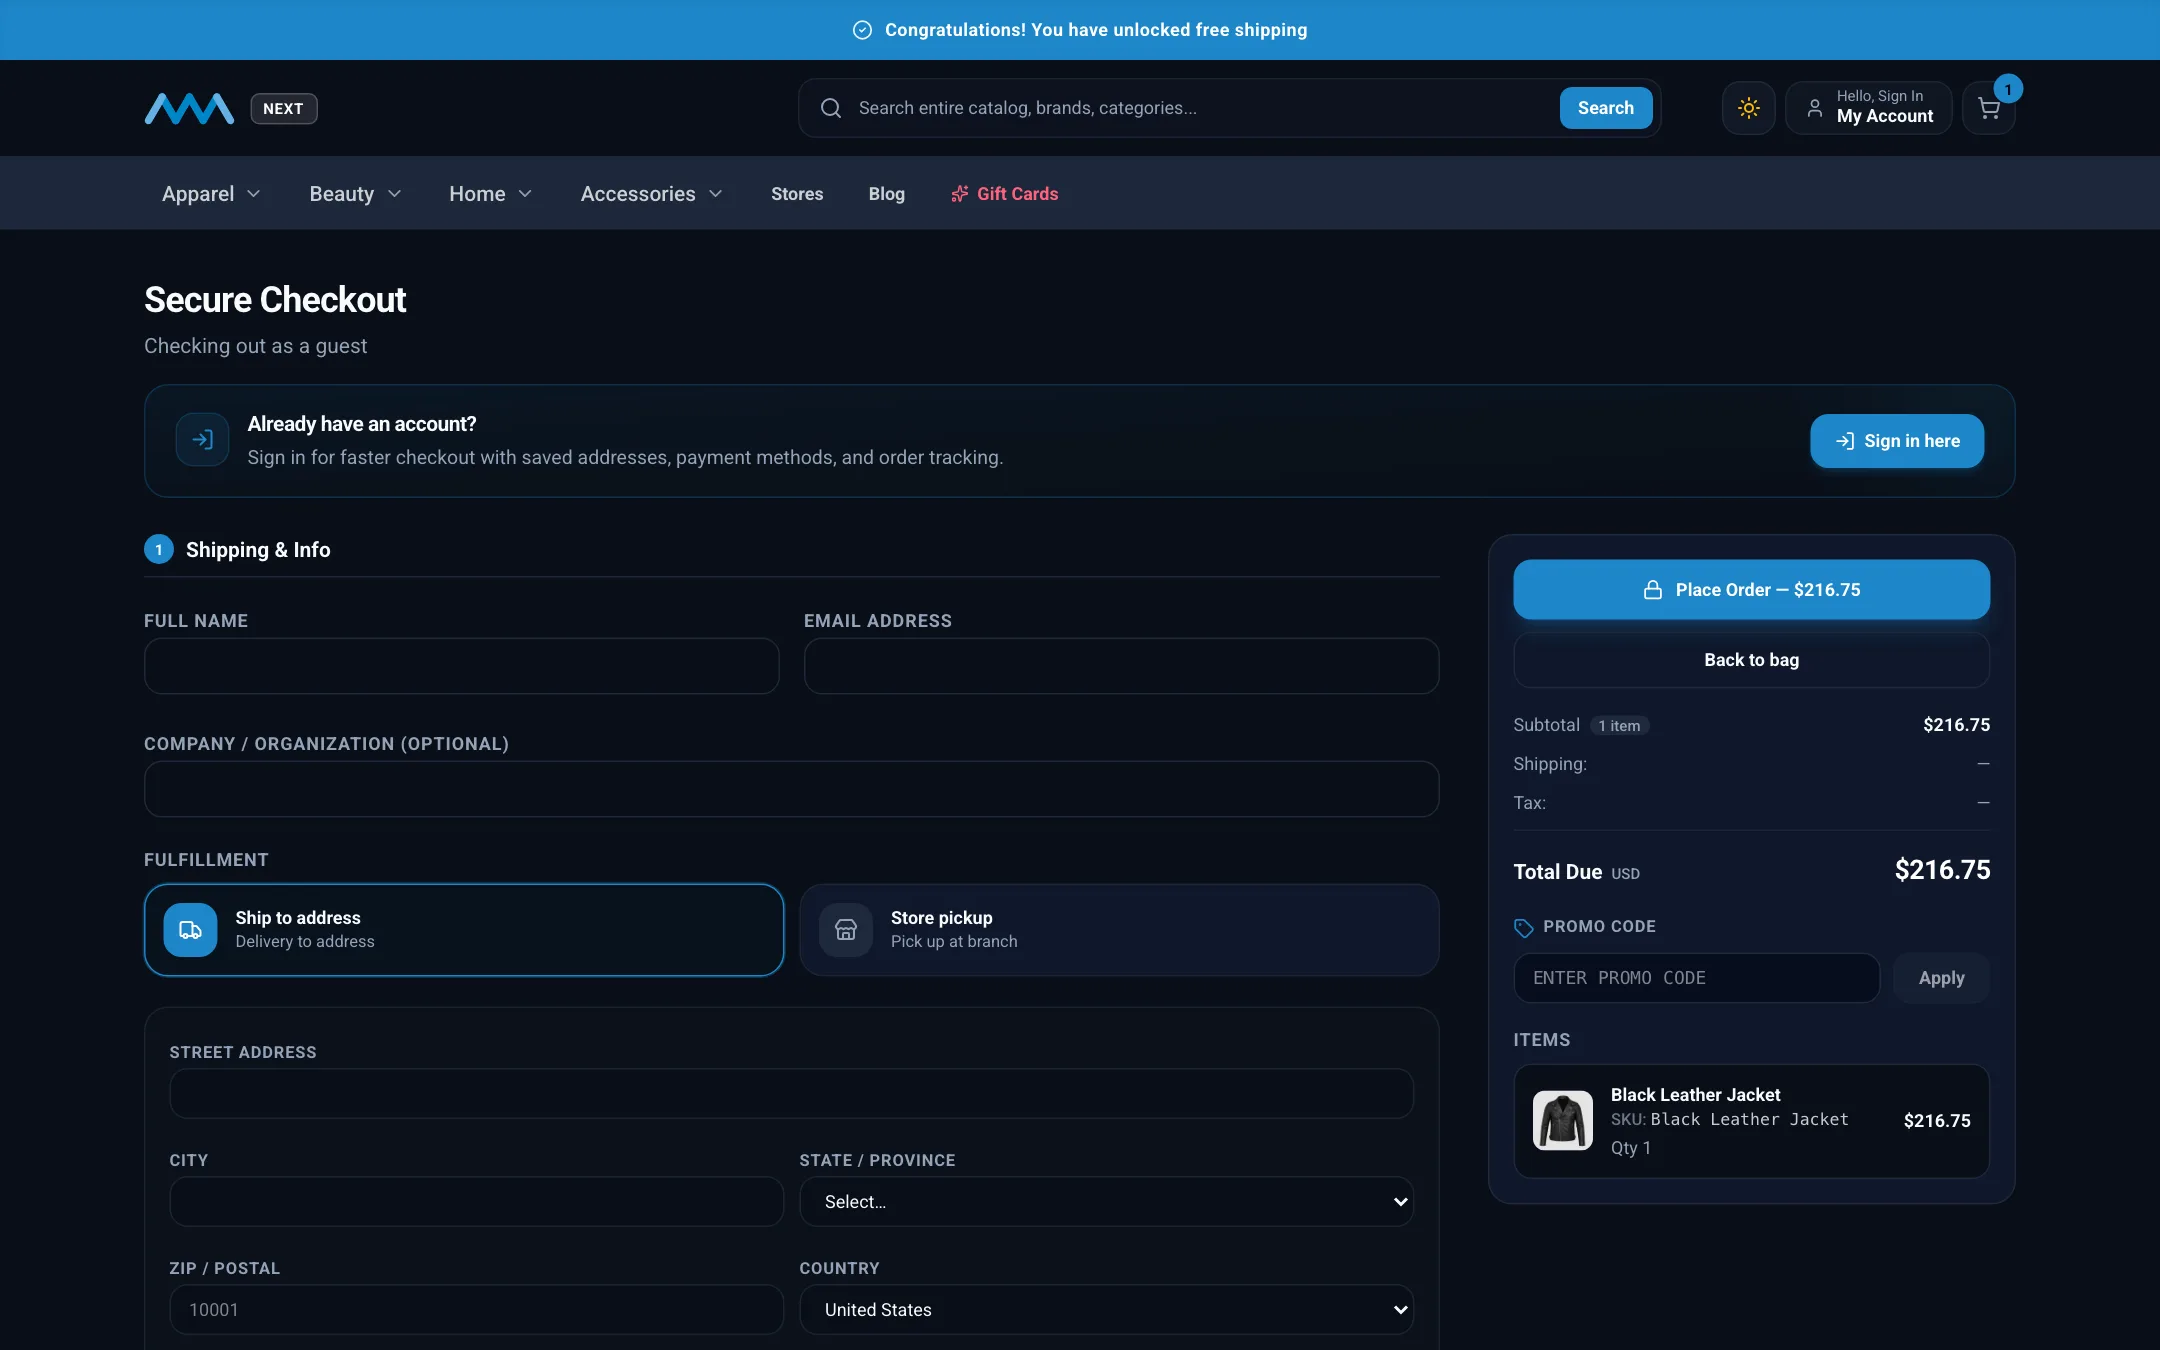
Task: Click the City field
Action: pyautogui.click(x=476, y=1202)
